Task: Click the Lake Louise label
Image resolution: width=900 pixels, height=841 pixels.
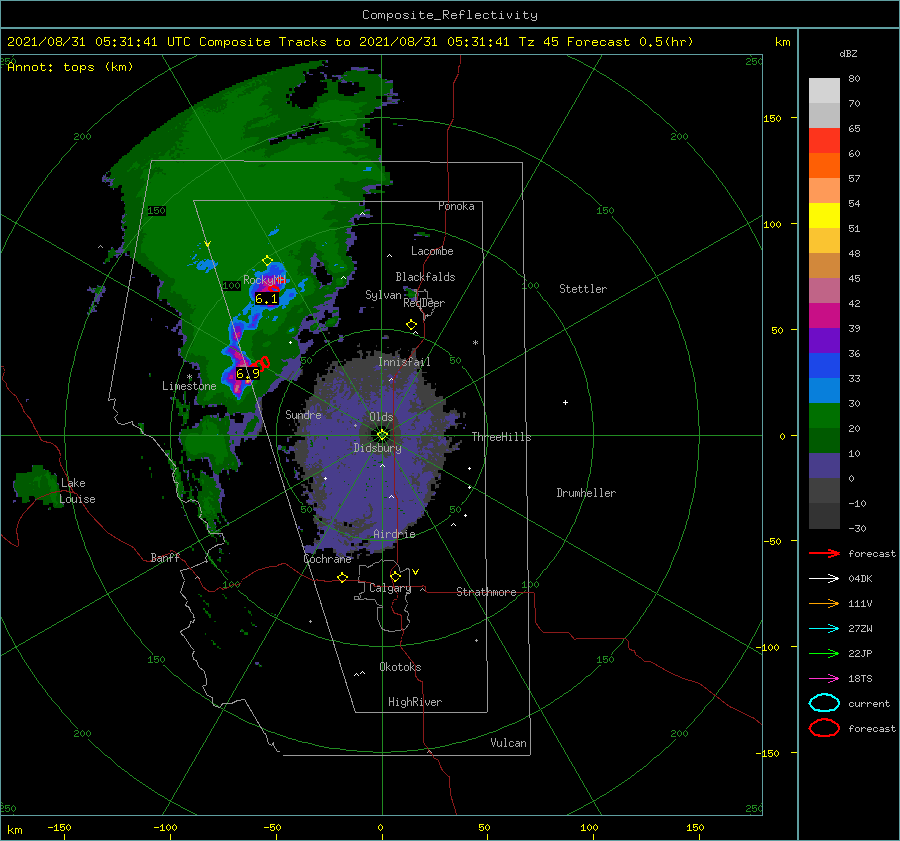Action: click(77, 491)
